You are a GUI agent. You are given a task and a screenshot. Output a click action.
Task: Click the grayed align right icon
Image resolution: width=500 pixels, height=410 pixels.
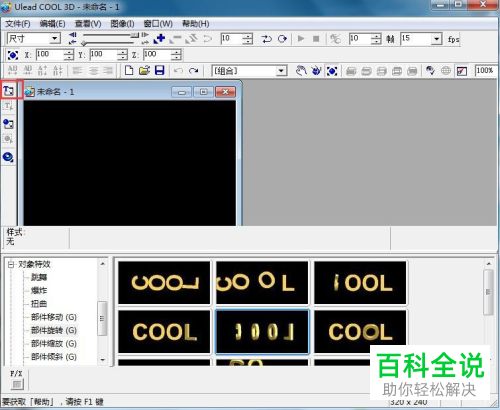pos(108,71)
